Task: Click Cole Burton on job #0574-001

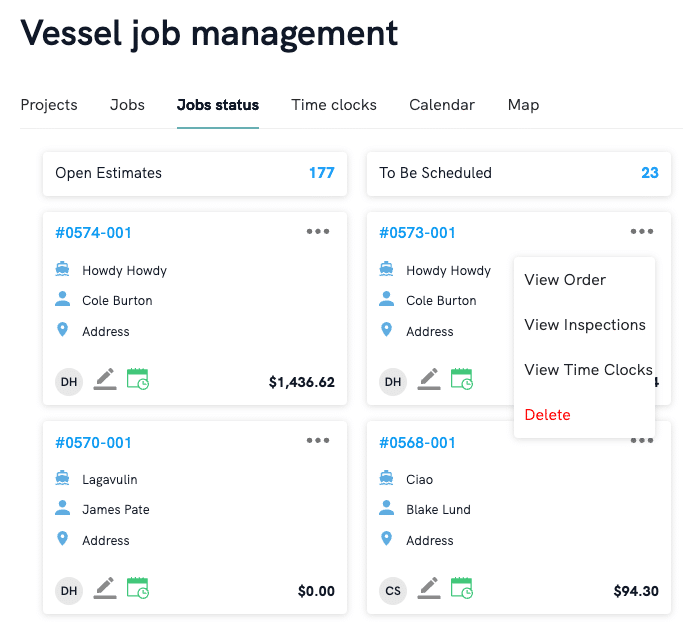Action: [117, 301]
